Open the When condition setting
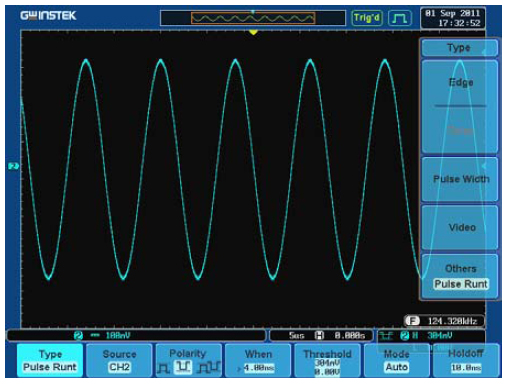The height and width of the screenshot is (384, 508). (x=258, y=360)
